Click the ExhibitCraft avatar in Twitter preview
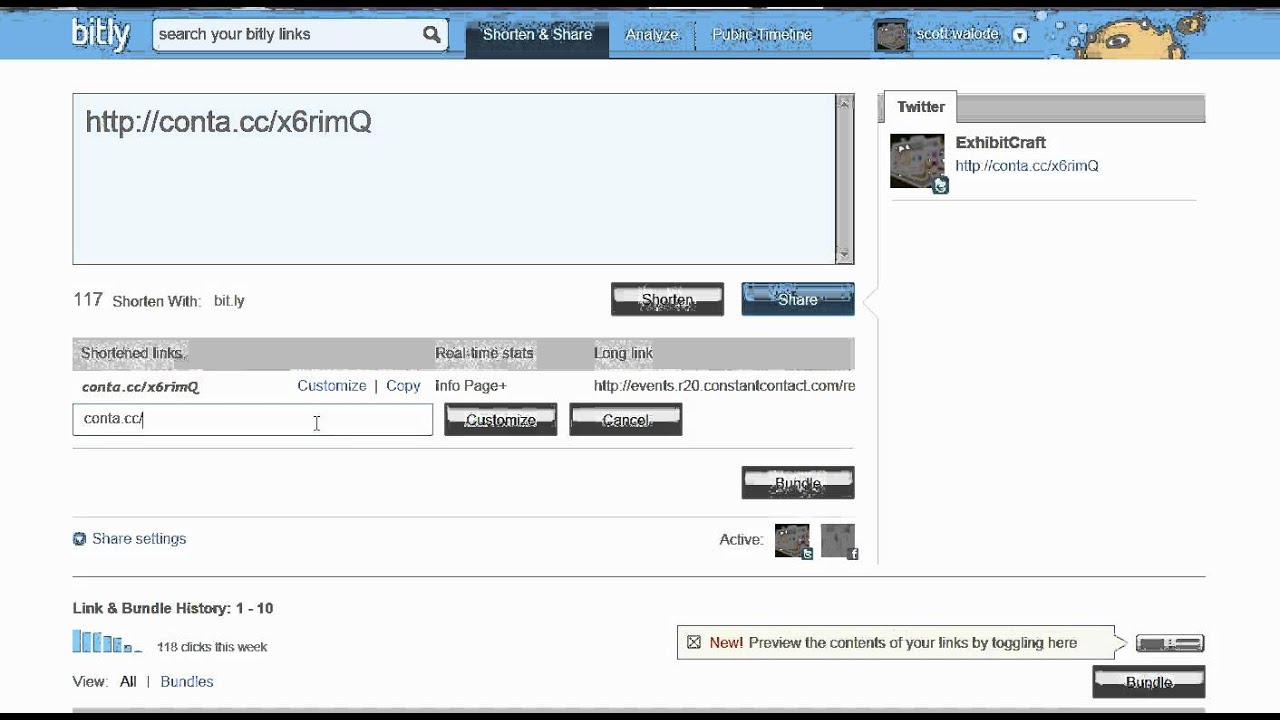This screenshot has height=720, width=1280. [917, 161]
